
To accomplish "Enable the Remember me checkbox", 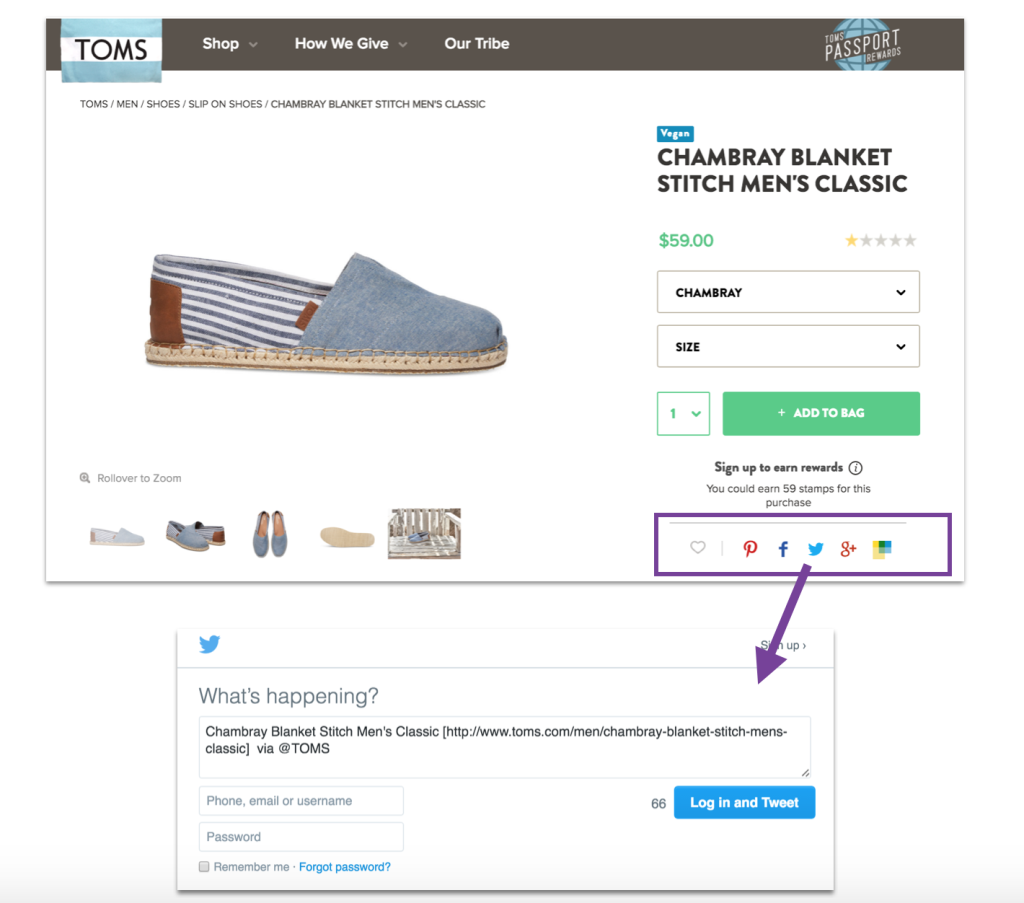I will click(204, 867).
